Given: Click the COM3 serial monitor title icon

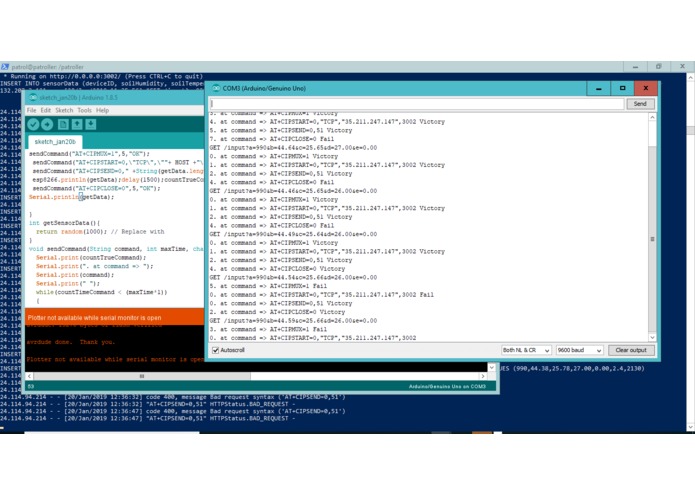Looking at the screenshot, I should coord(216,88).
